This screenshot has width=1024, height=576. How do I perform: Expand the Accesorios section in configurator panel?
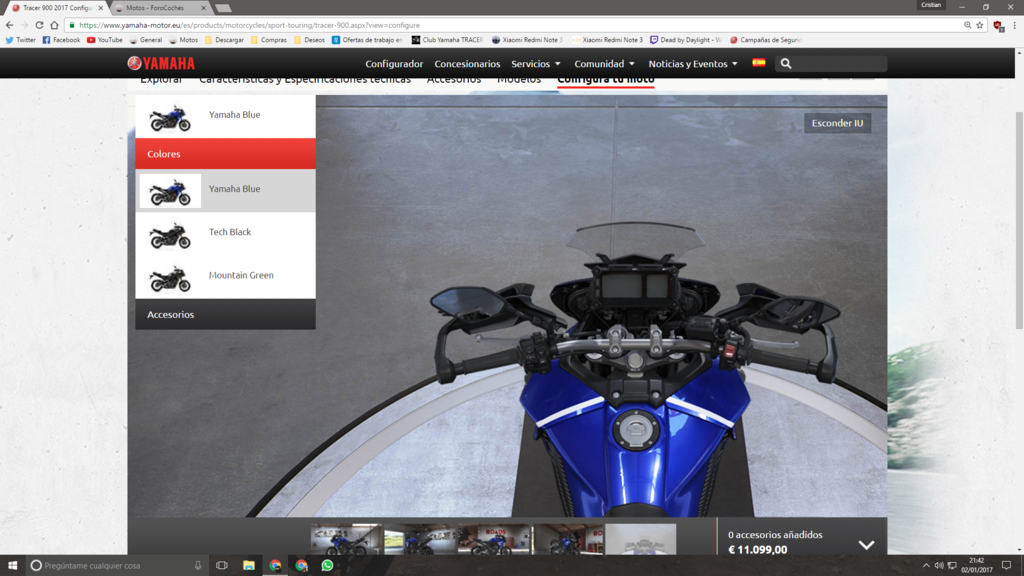click(x=225, y=314)
